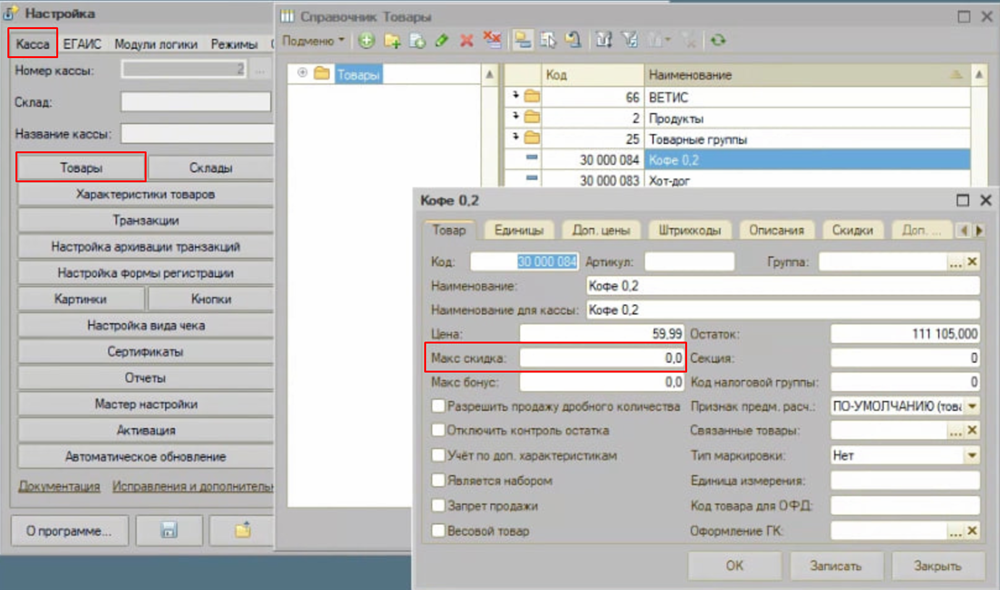Check Отключить контроль остатка

coord(438,431)
